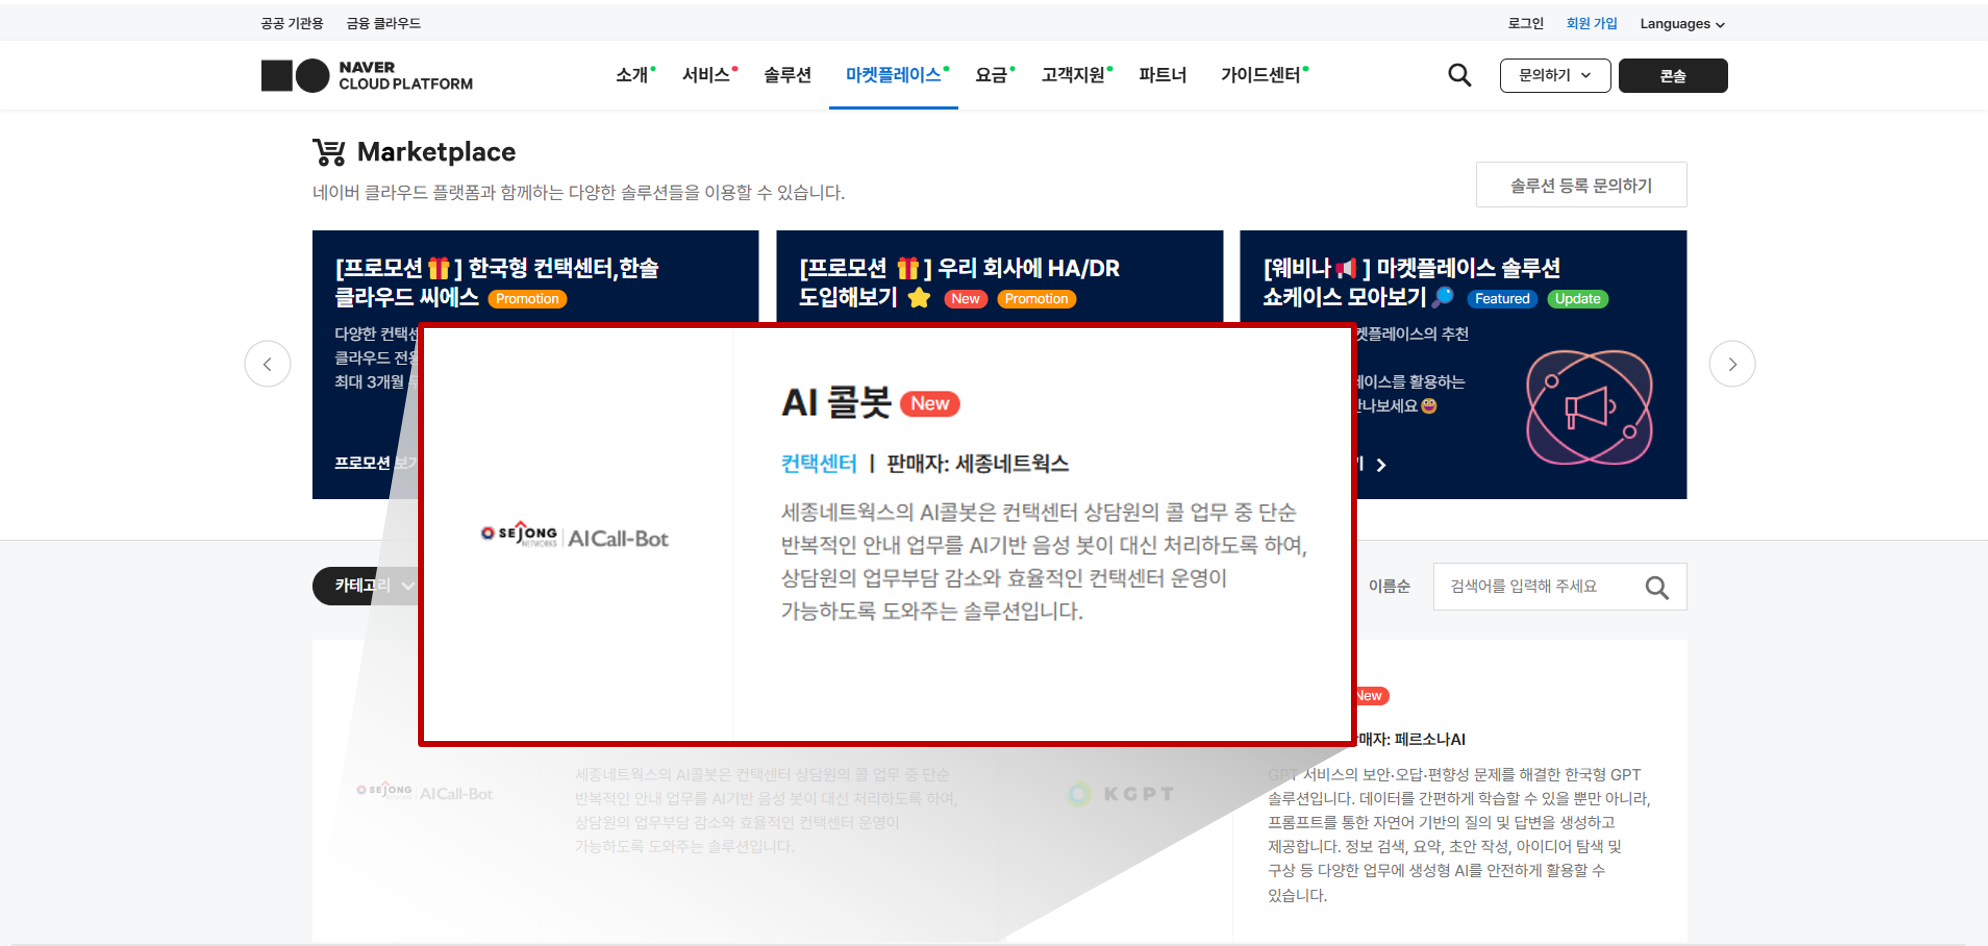Open the header search magnifier icon

[1459, 75]
